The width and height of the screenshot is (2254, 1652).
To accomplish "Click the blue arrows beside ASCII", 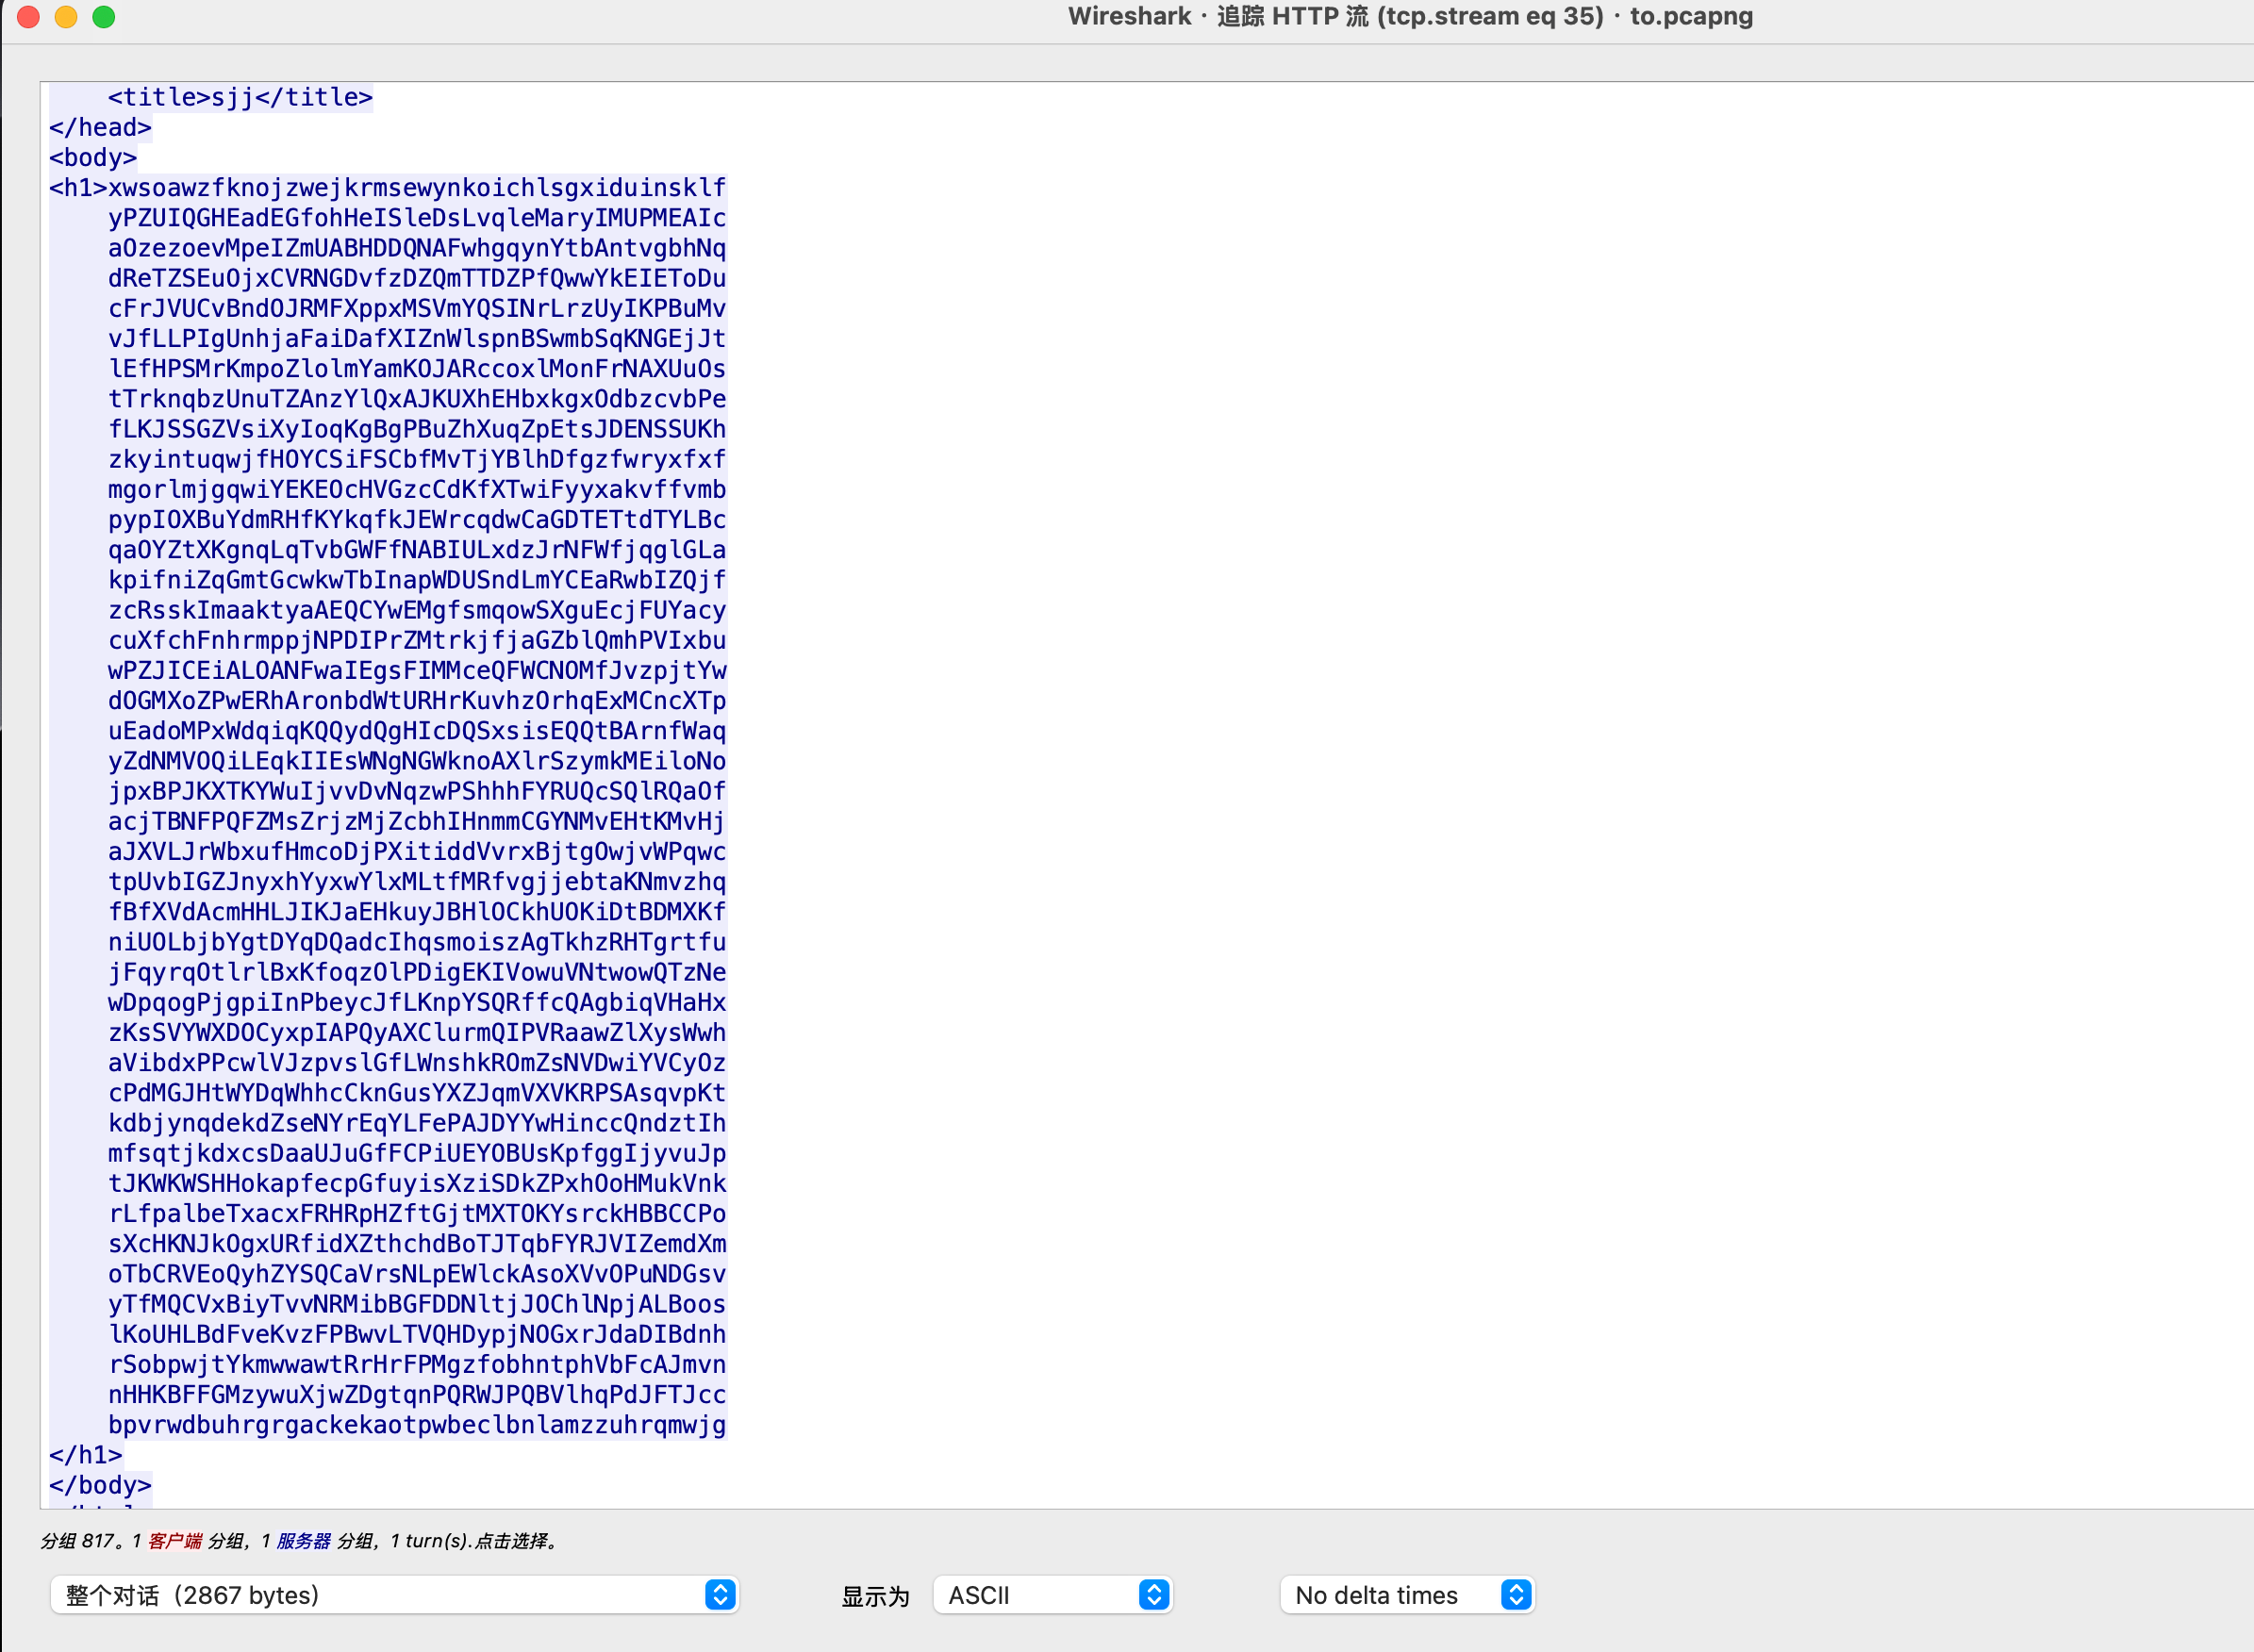I will 1154,1595.
